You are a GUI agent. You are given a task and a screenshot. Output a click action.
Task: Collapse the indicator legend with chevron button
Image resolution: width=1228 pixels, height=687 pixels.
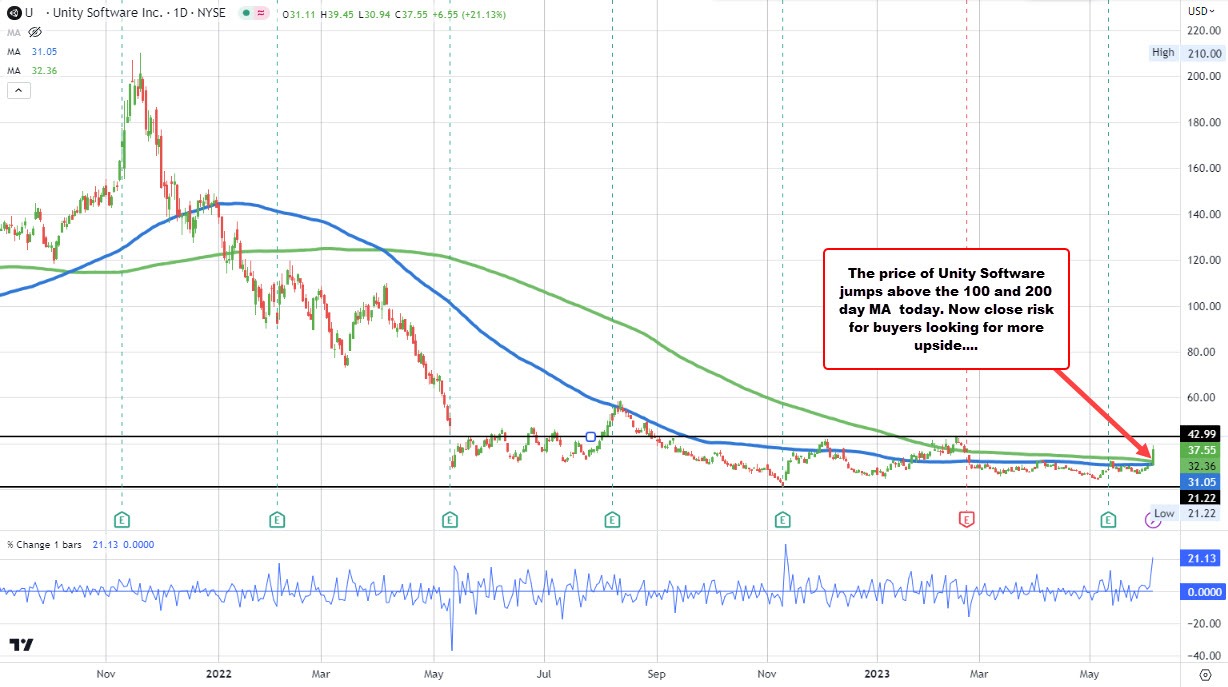pyautogui.click(x=17, y=91)
